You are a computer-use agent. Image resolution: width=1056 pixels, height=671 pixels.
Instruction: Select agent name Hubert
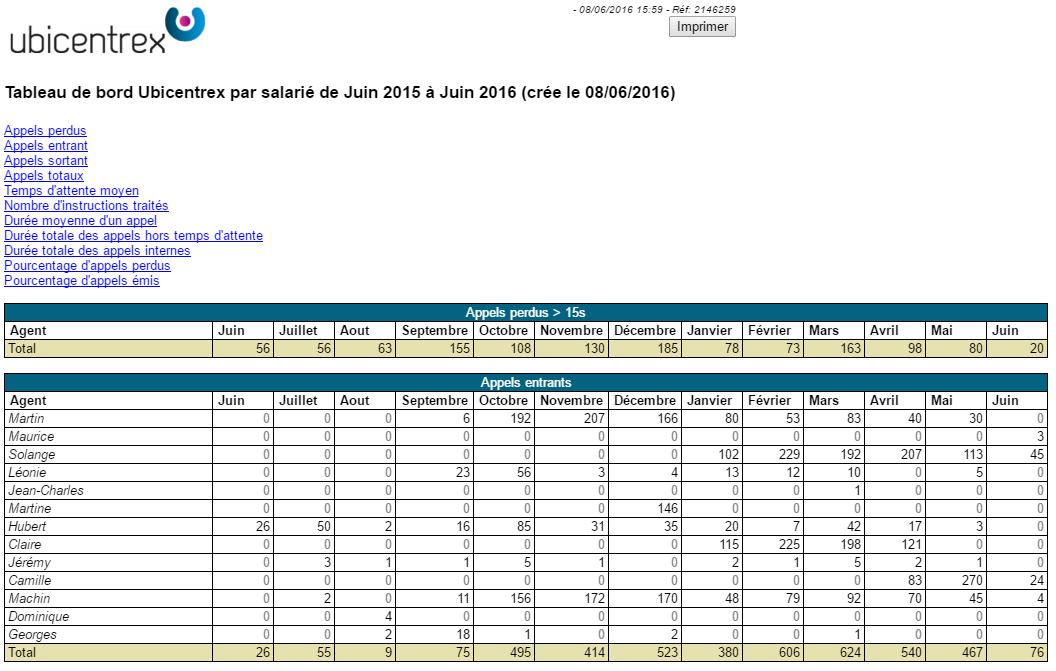27,526
